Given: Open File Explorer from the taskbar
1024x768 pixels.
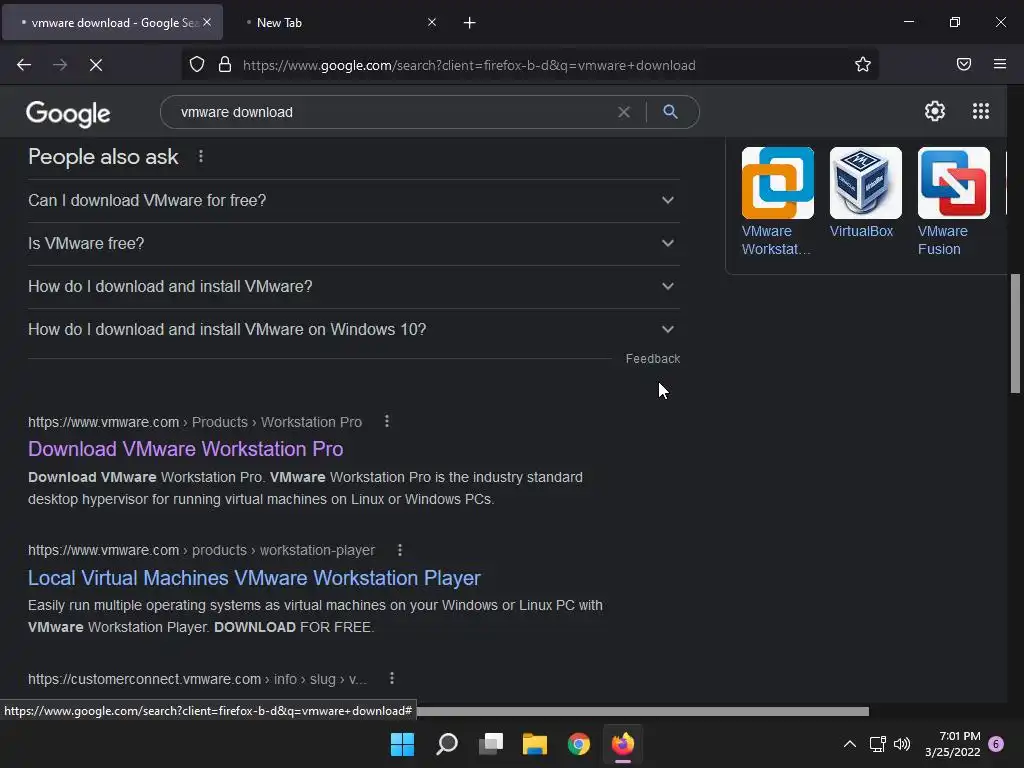Looking at the screenshot, I should (535, 744).
